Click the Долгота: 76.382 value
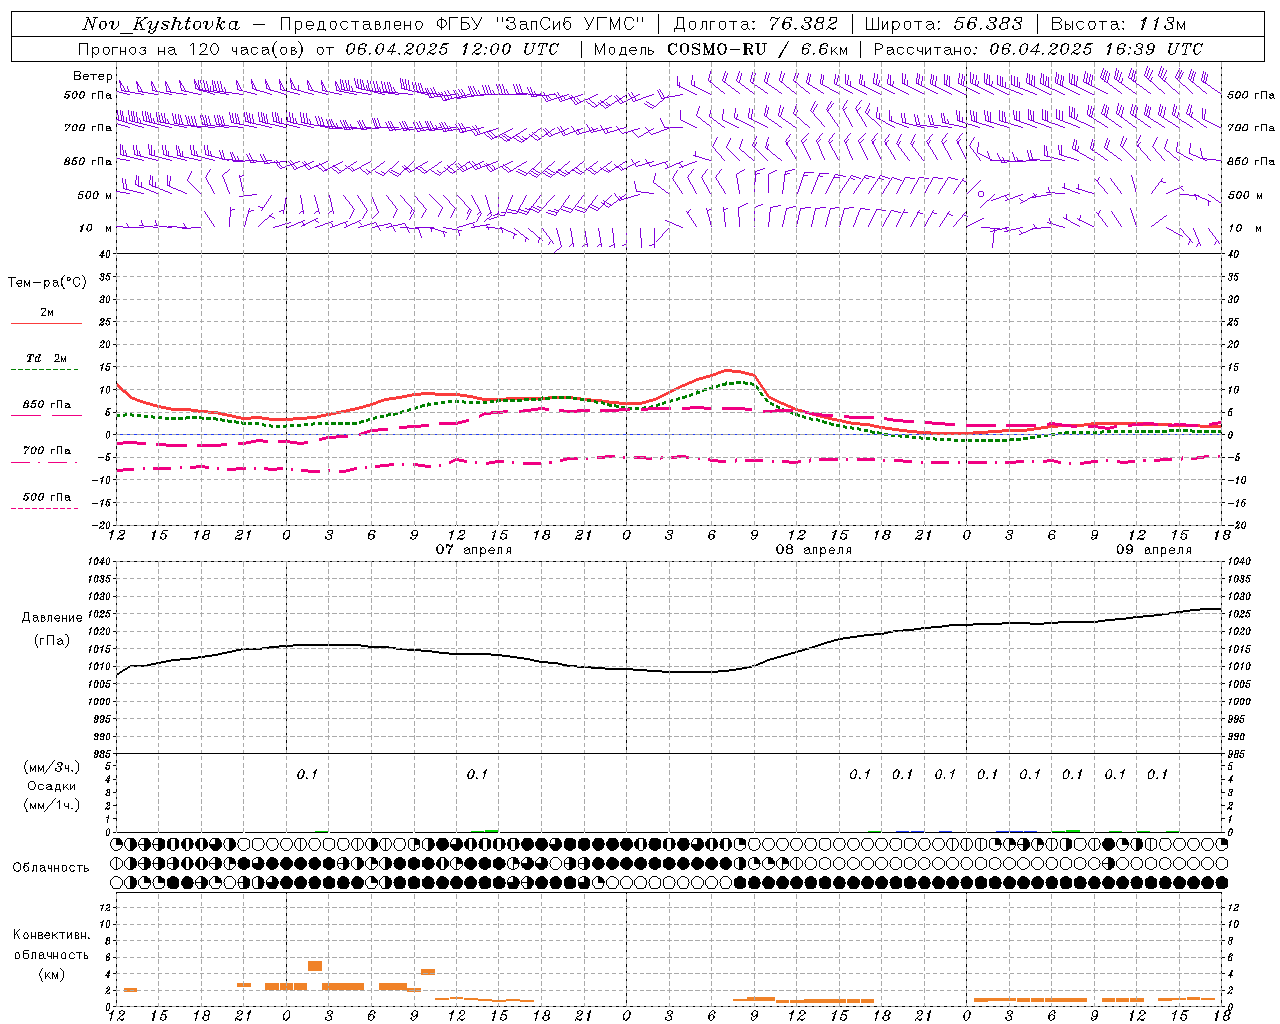The image size is (1280, 1024). point(755,24)
